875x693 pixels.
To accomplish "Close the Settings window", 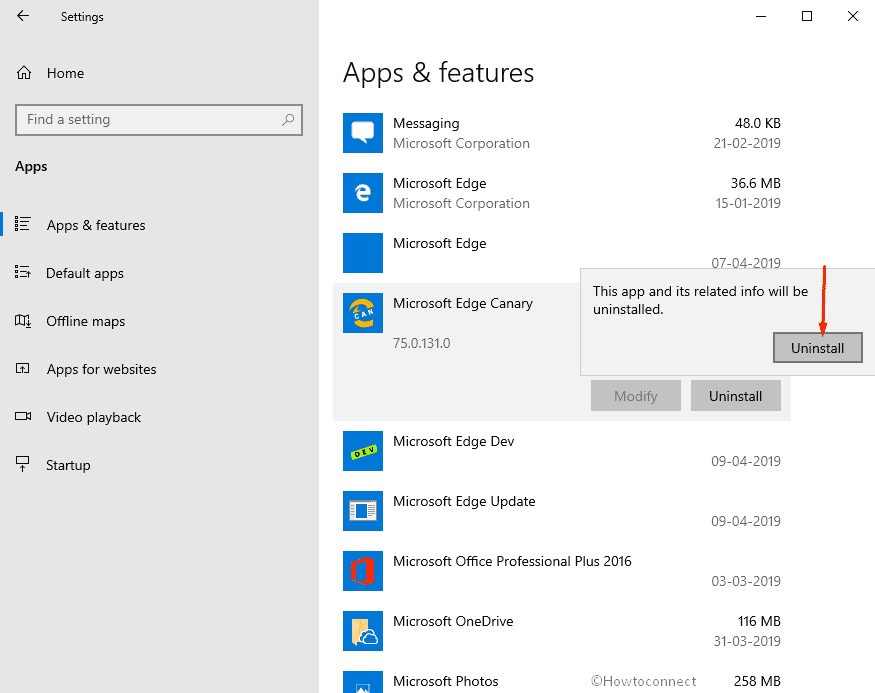I will point(852,16).
